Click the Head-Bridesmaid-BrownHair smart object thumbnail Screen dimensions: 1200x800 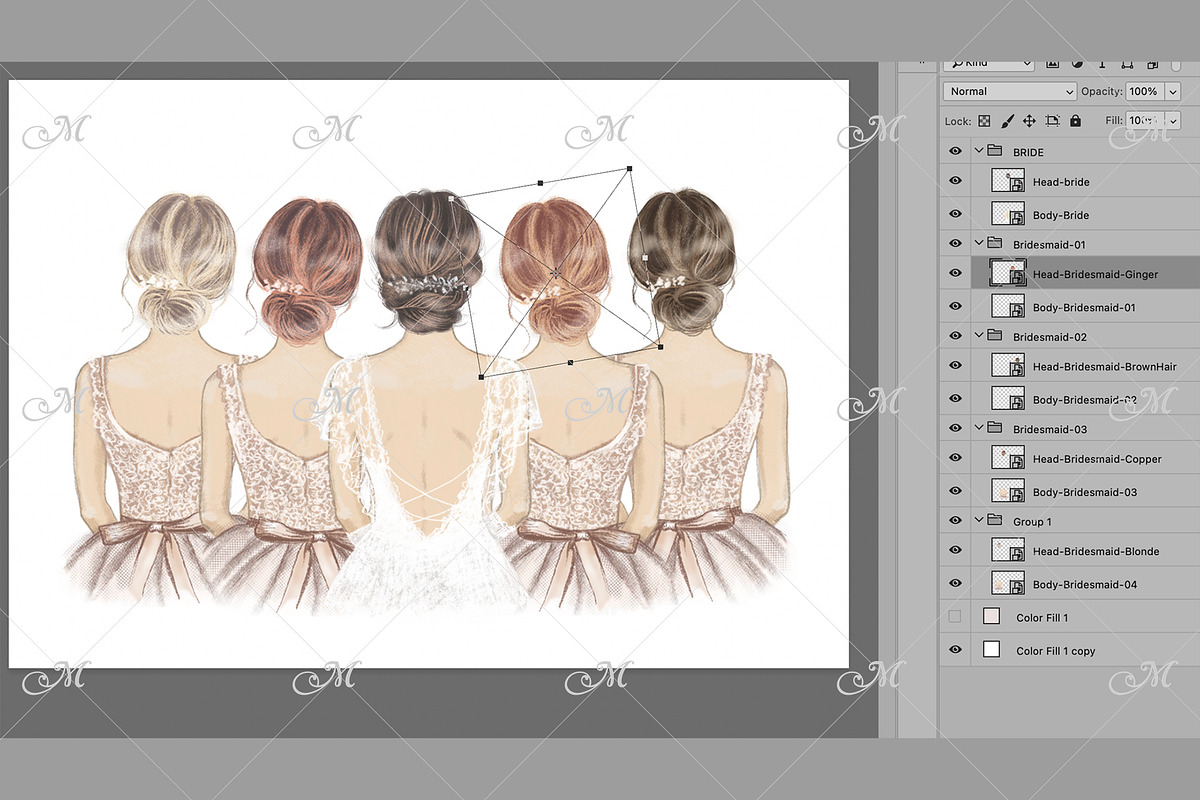1008,366
